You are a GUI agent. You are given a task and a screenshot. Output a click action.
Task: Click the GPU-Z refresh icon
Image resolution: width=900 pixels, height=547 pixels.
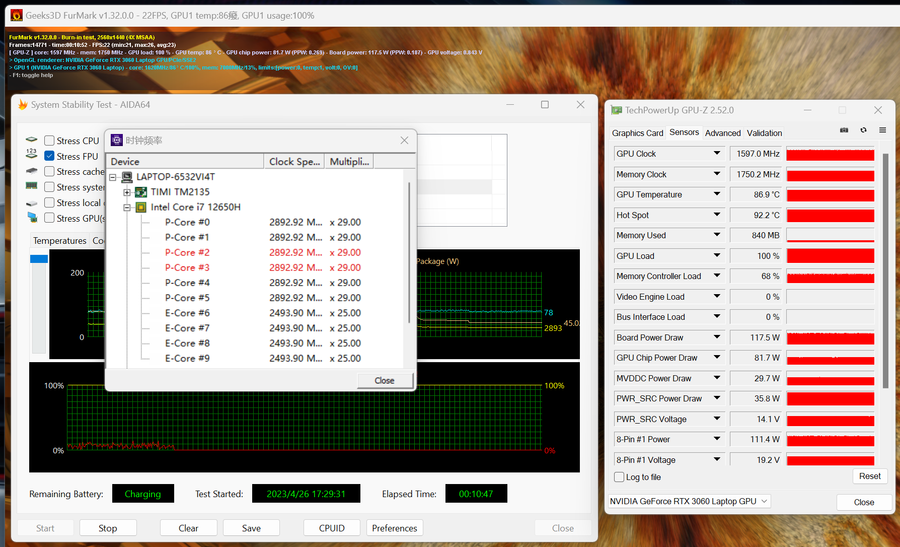(863, 130)
